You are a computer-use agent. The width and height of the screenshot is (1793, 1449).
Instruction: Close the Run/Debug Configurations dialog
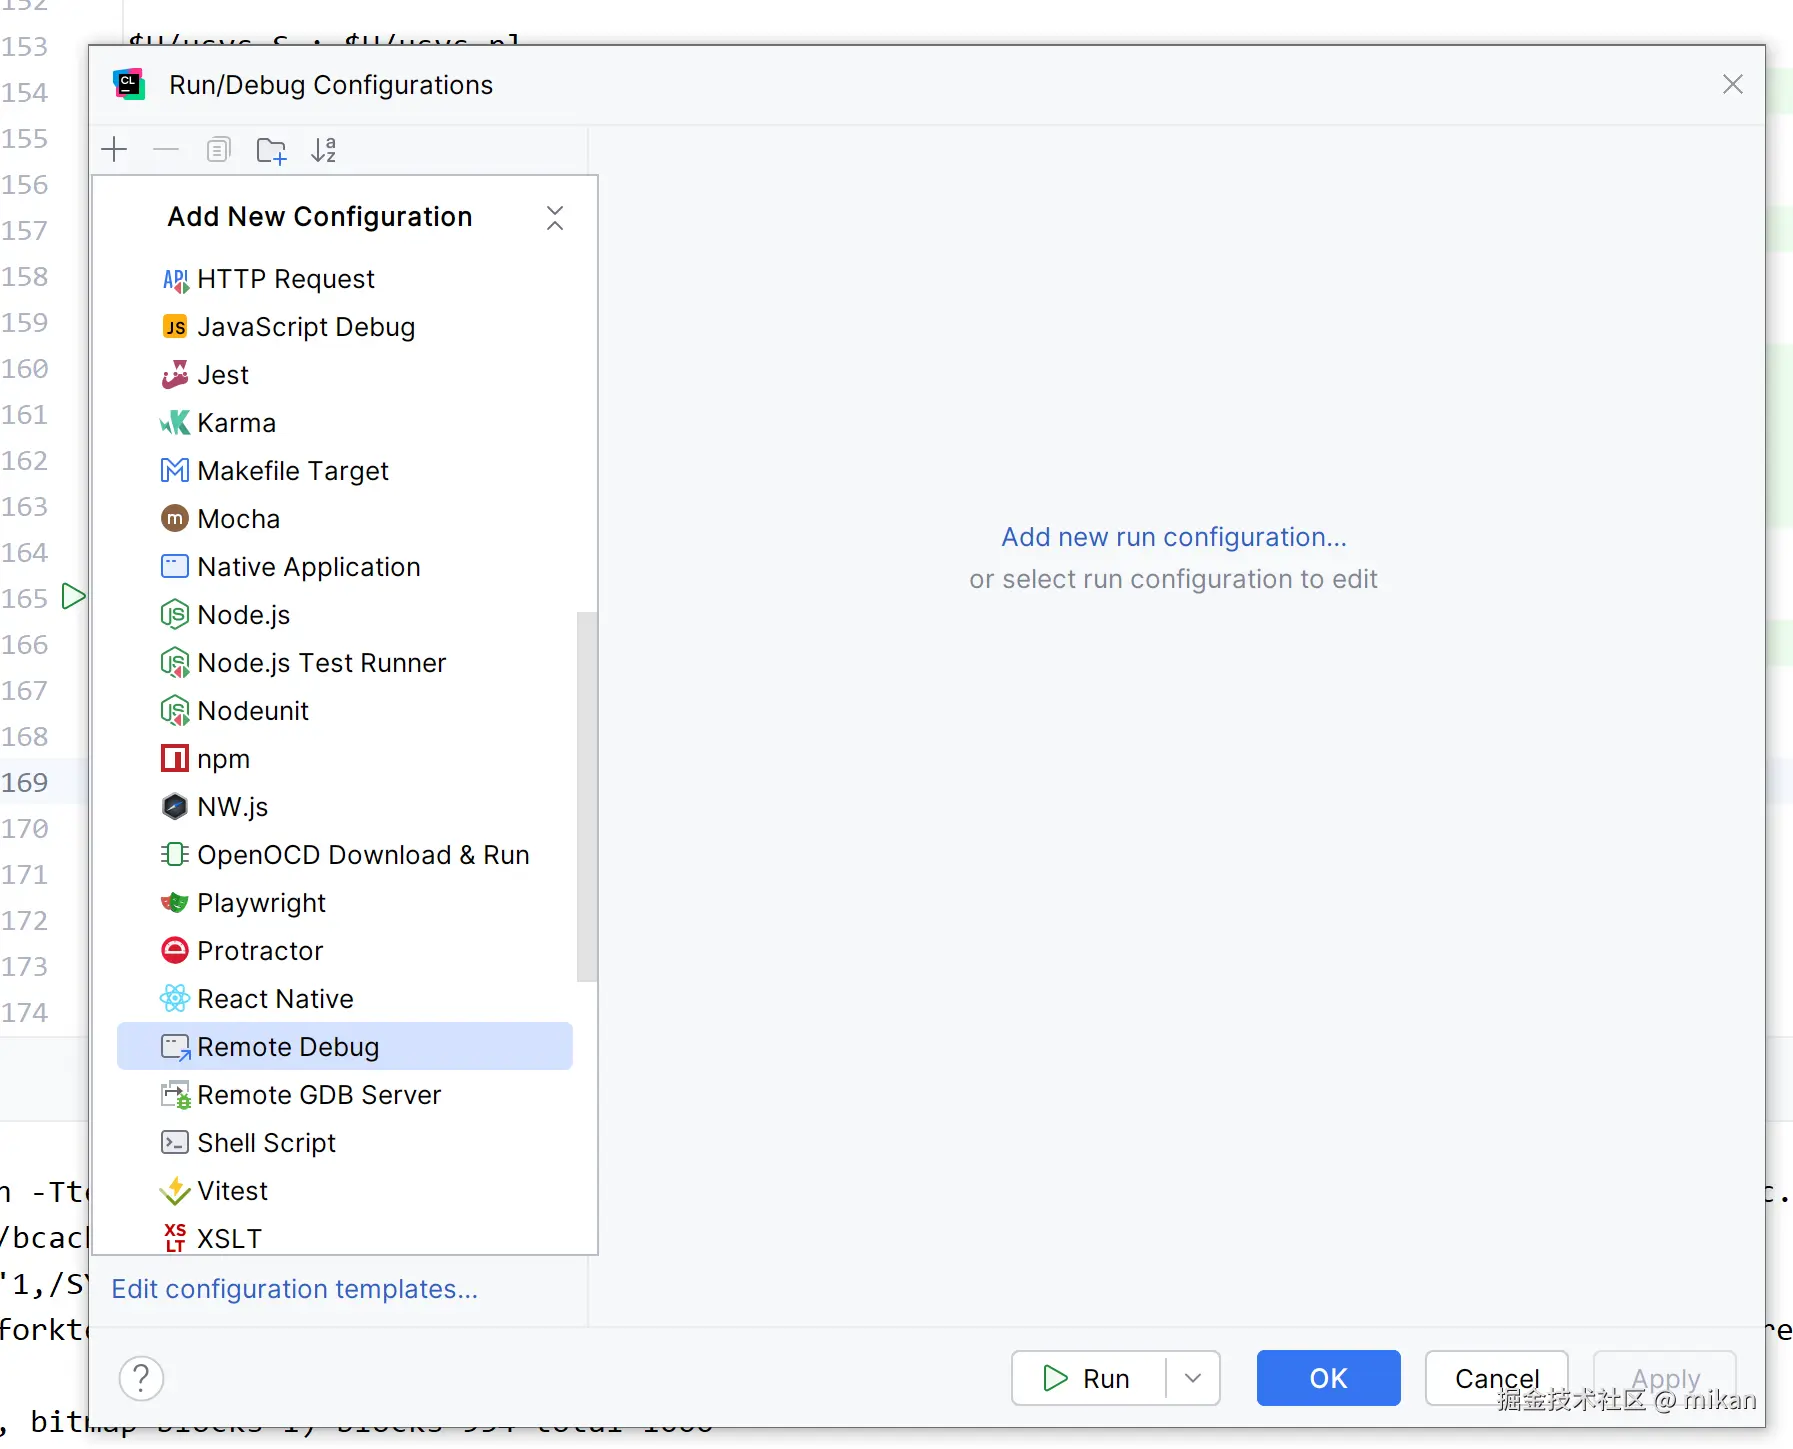(1733, 85)
